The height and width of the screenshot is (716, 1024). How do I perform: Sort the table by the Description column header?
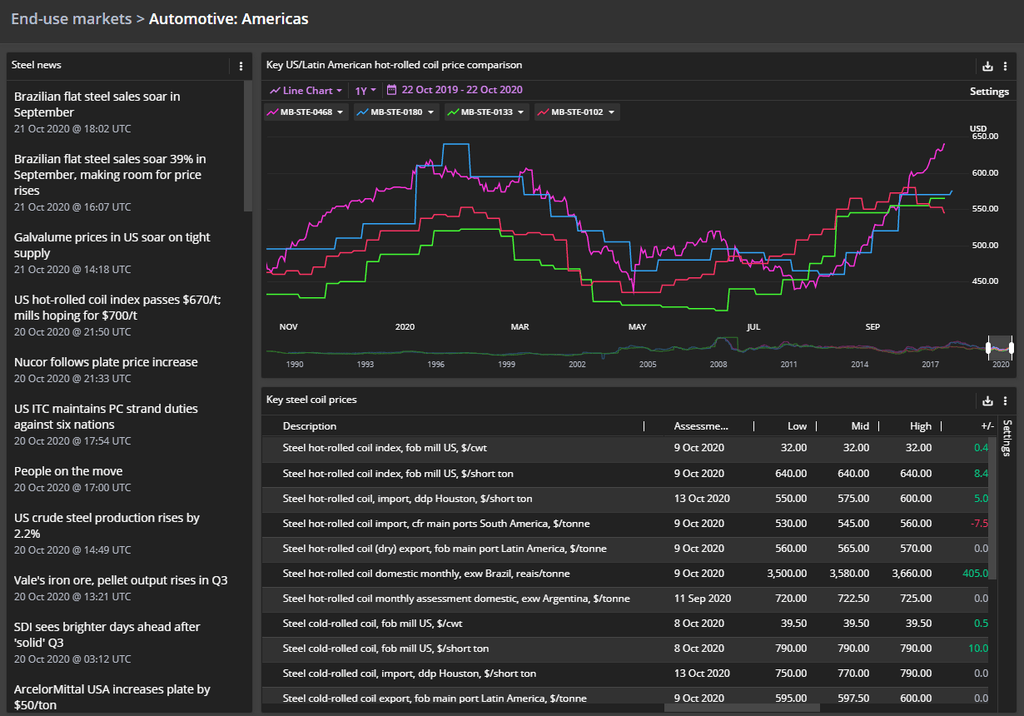click(310, 426)
